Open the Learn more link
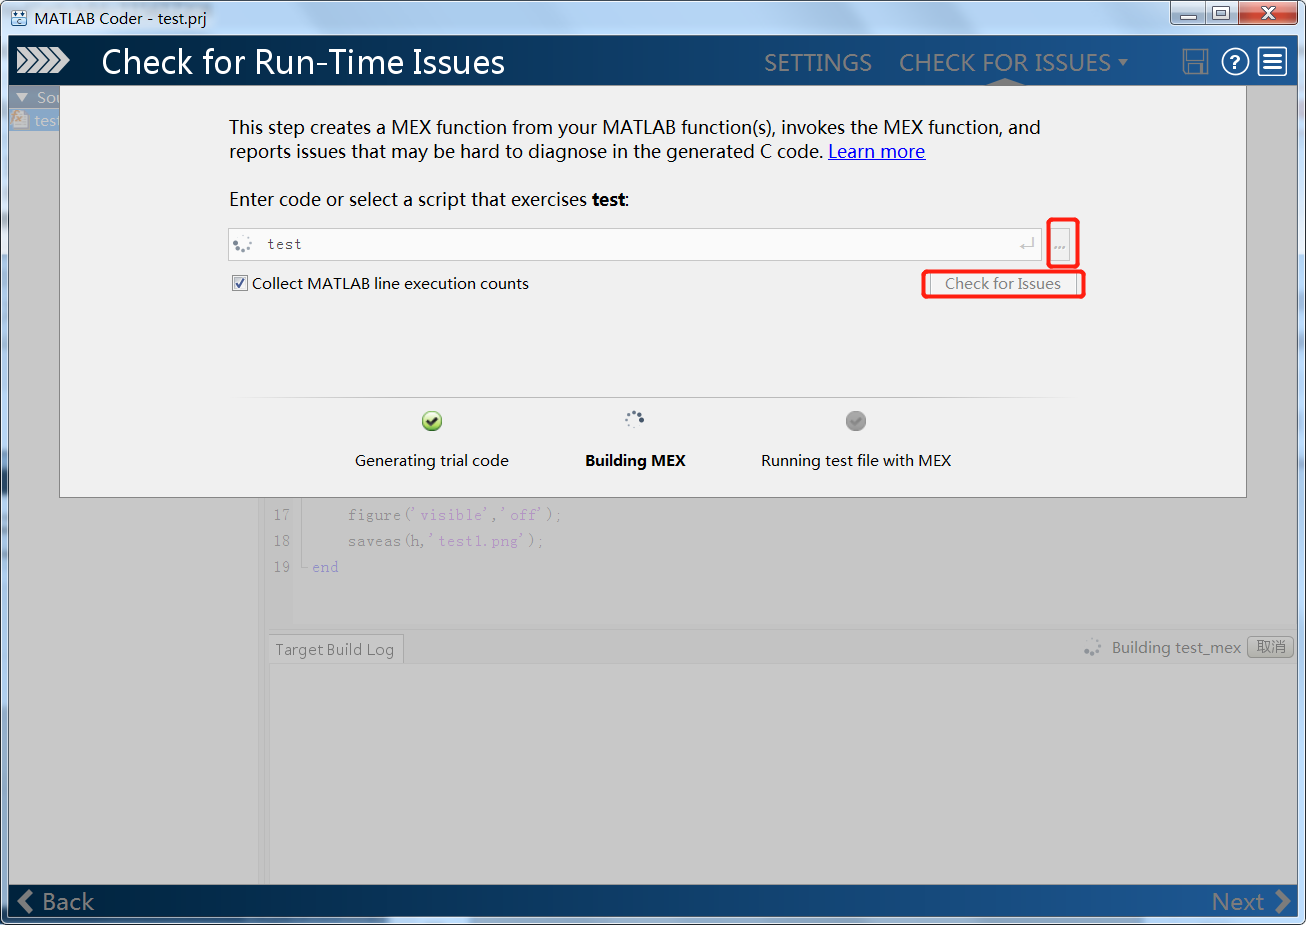1306x925 pixels. click(x=876, y=152)
